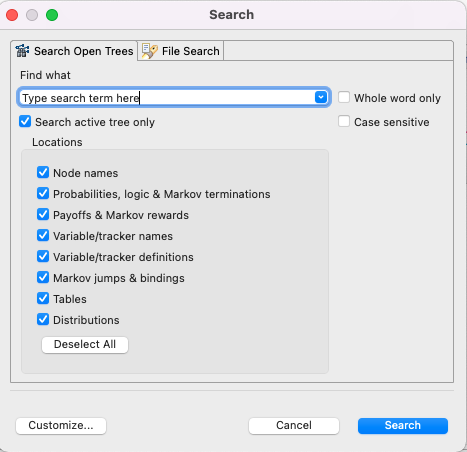467x452 pixels.
Task: Enable Case sensitive matching
Action: point(344,121)
